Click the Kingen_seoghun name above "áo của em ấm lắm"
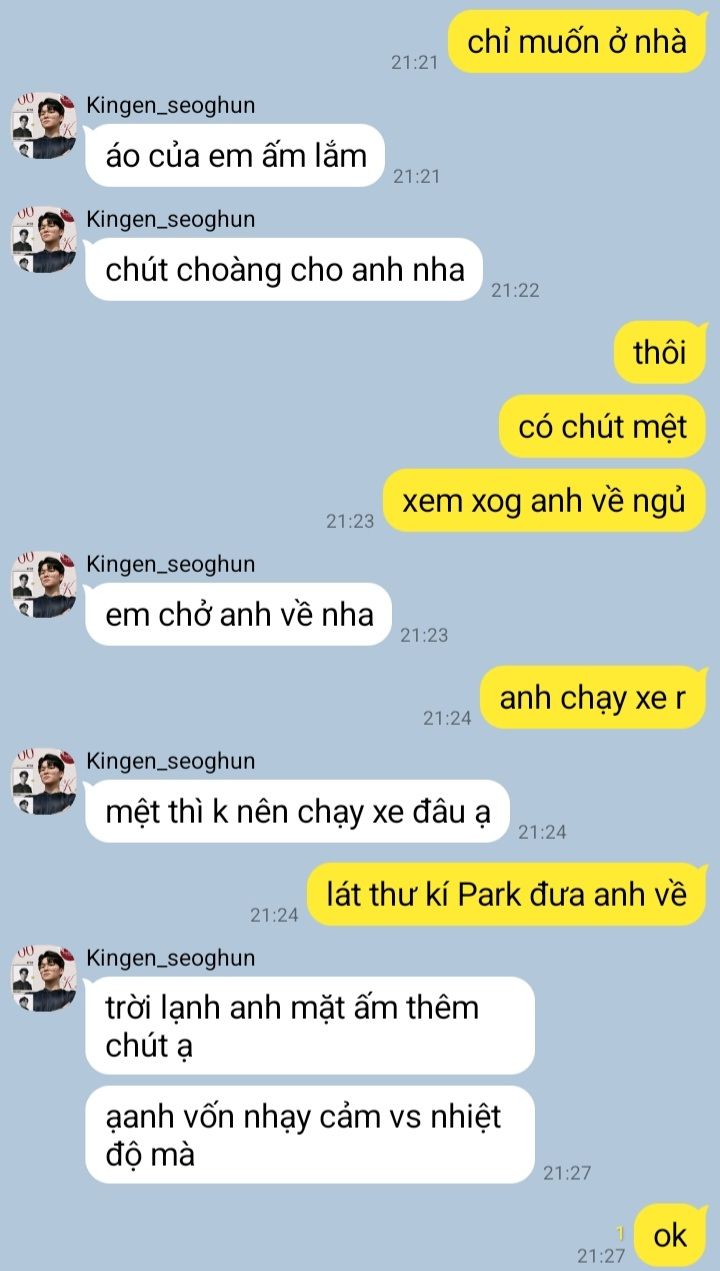Viewport: 720px width, 1271px height. (171, 105)
